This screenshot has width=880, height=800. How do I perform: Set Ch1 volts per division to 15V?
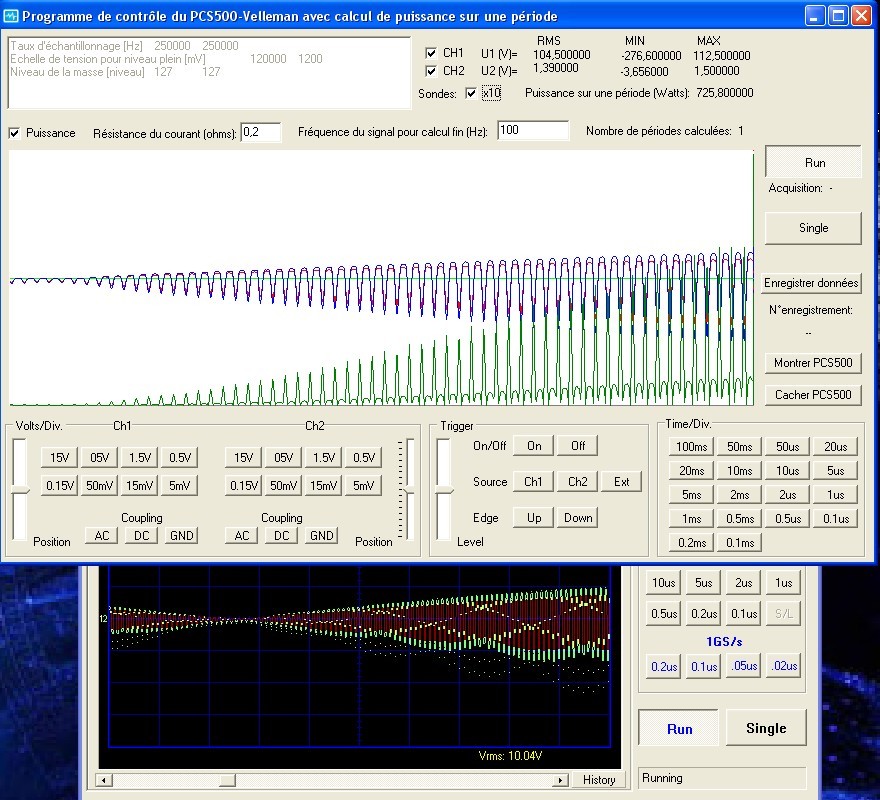[x=59, y=458]
